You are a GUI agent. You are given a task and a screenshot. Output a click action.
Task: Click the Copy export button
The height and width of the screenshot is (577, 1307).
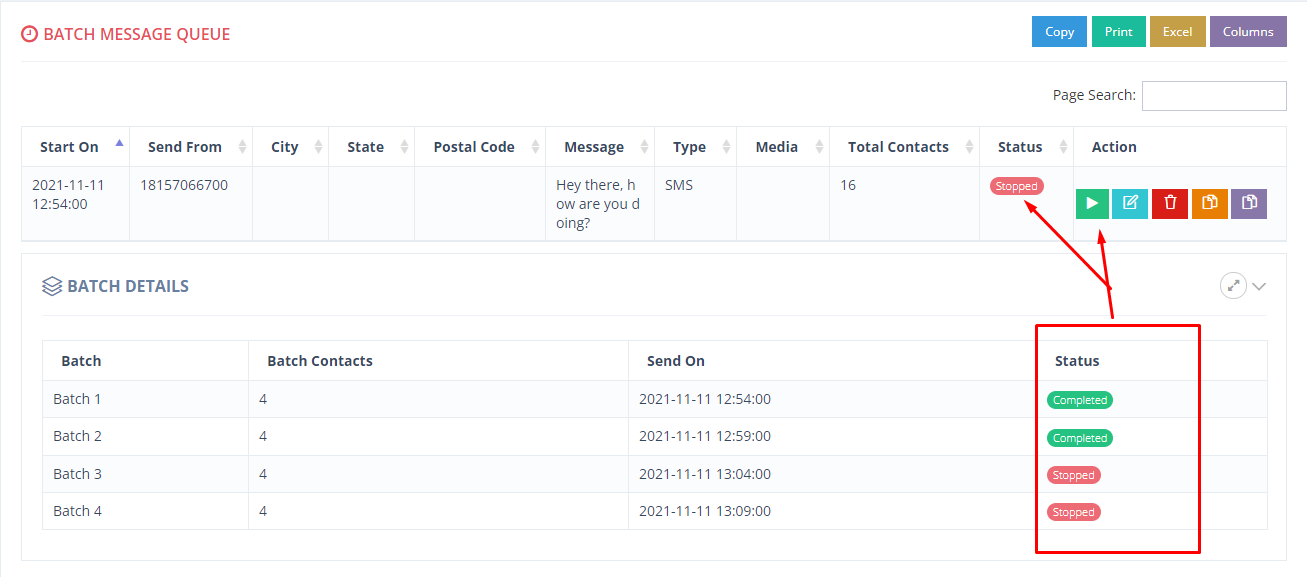1059,32
